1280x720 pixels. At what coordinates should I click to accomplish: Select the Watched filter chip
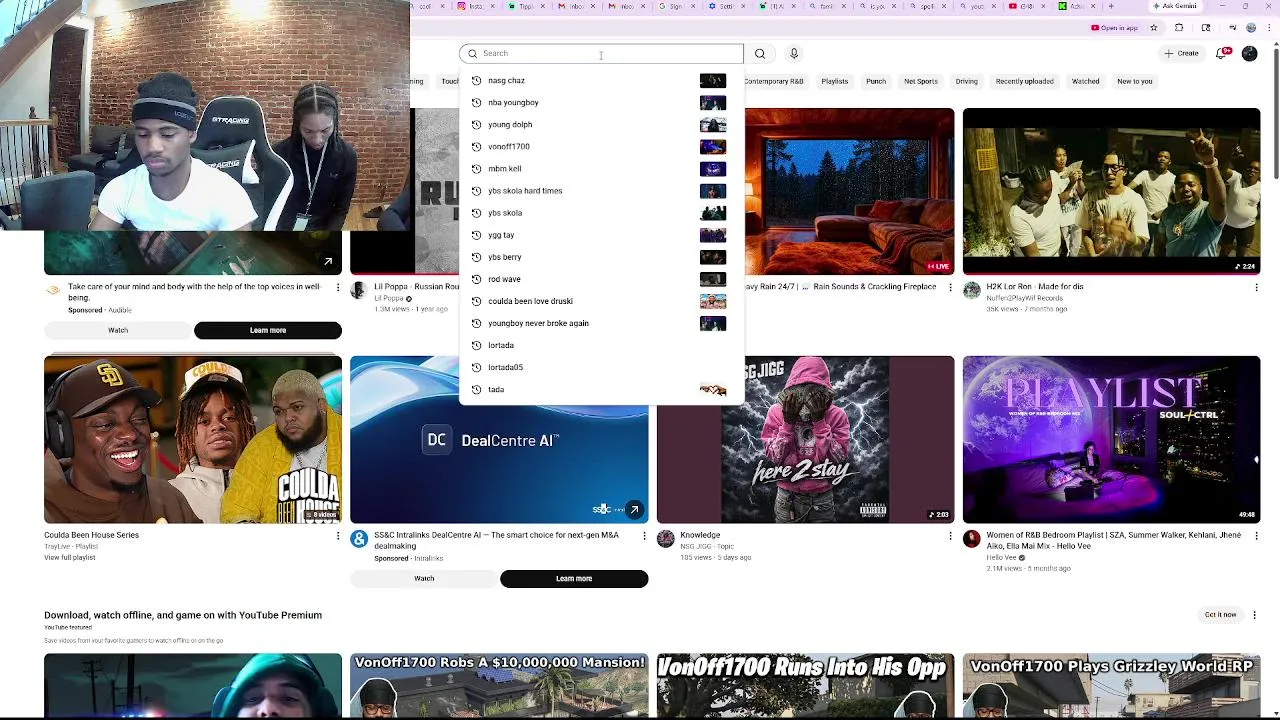(1085, 81)
